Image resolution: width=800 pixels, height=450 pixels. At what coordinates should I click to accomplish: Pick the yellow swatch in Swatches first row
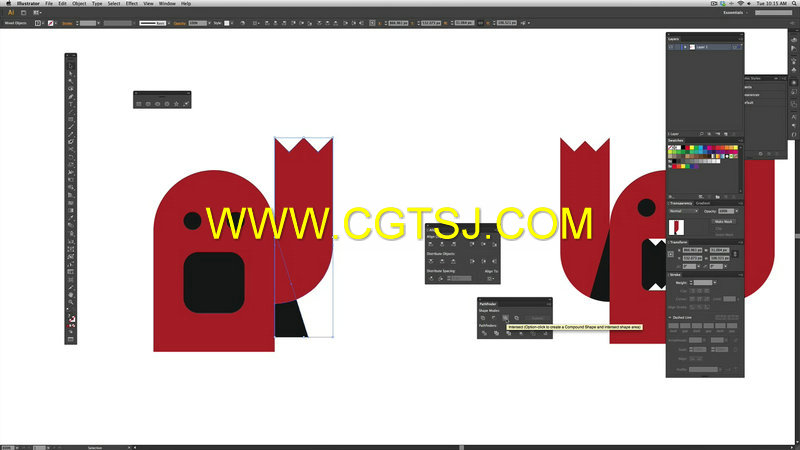tap(692, 148)
